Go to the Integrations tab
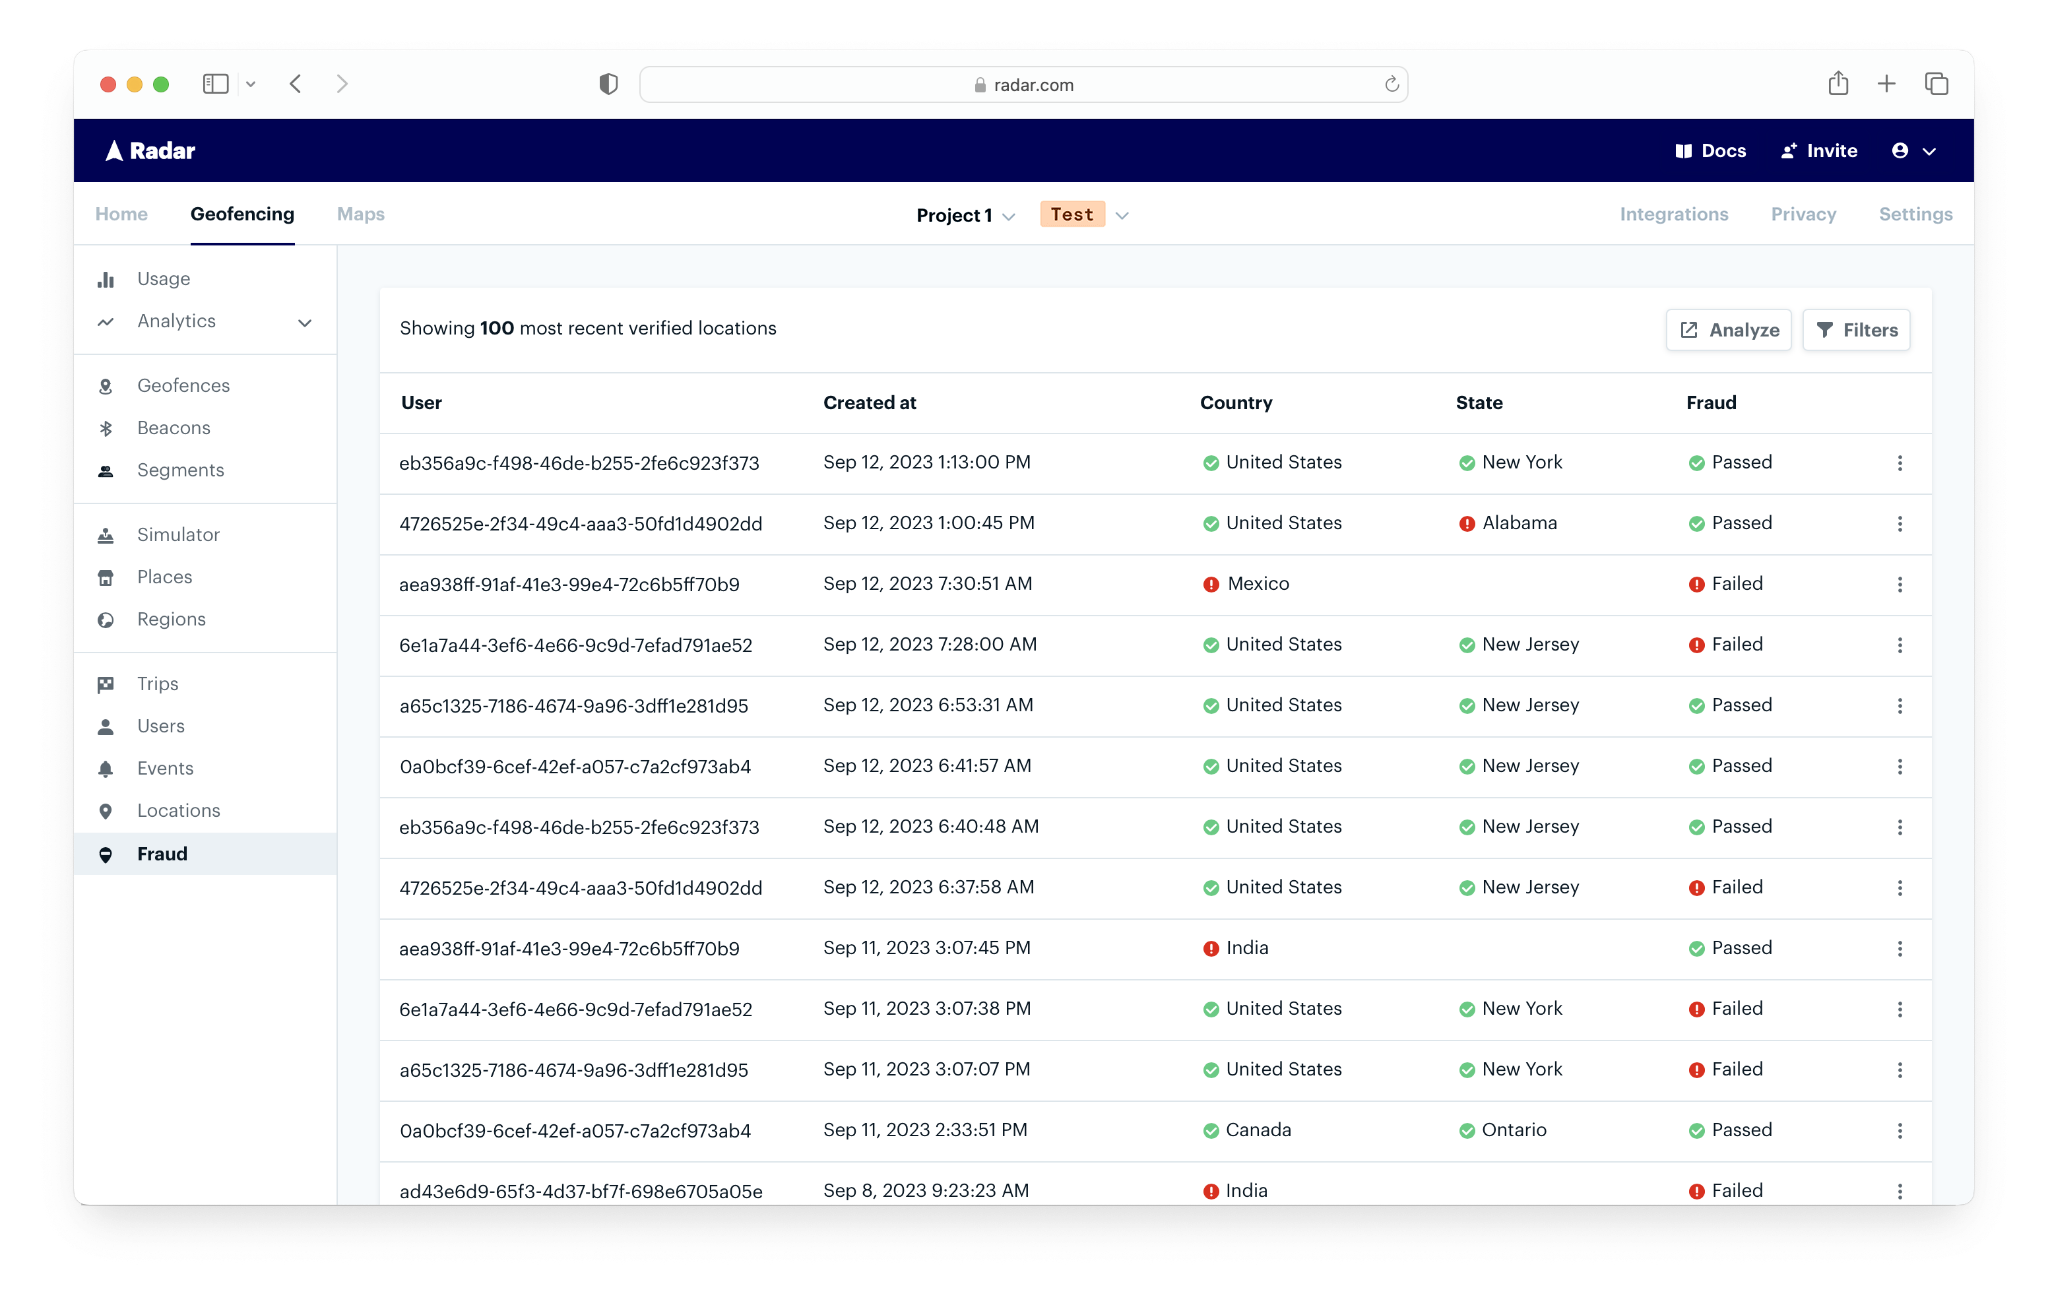This screenshot has width=2048, height=1302. point(1673,214)
